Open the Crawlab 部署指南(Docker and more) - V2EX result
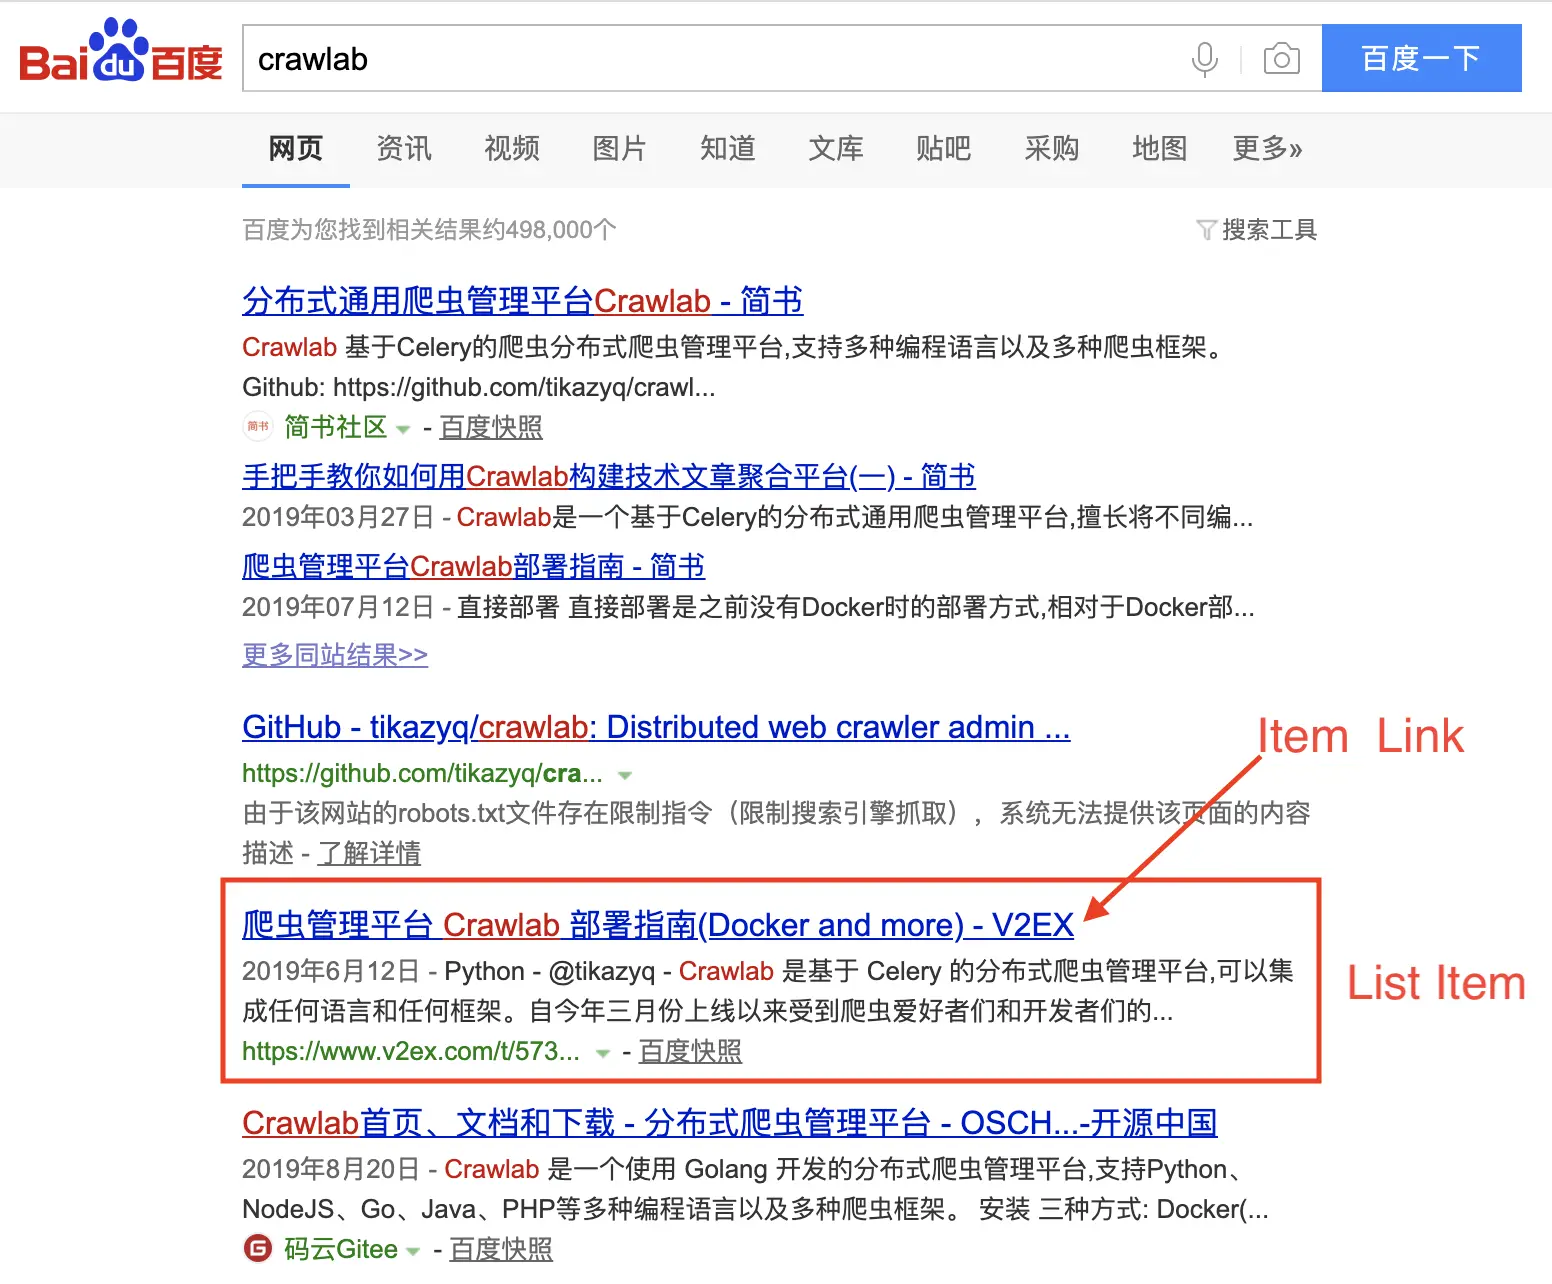The height and width of the screenshot is (1284, 1552). tap(658, 925)
